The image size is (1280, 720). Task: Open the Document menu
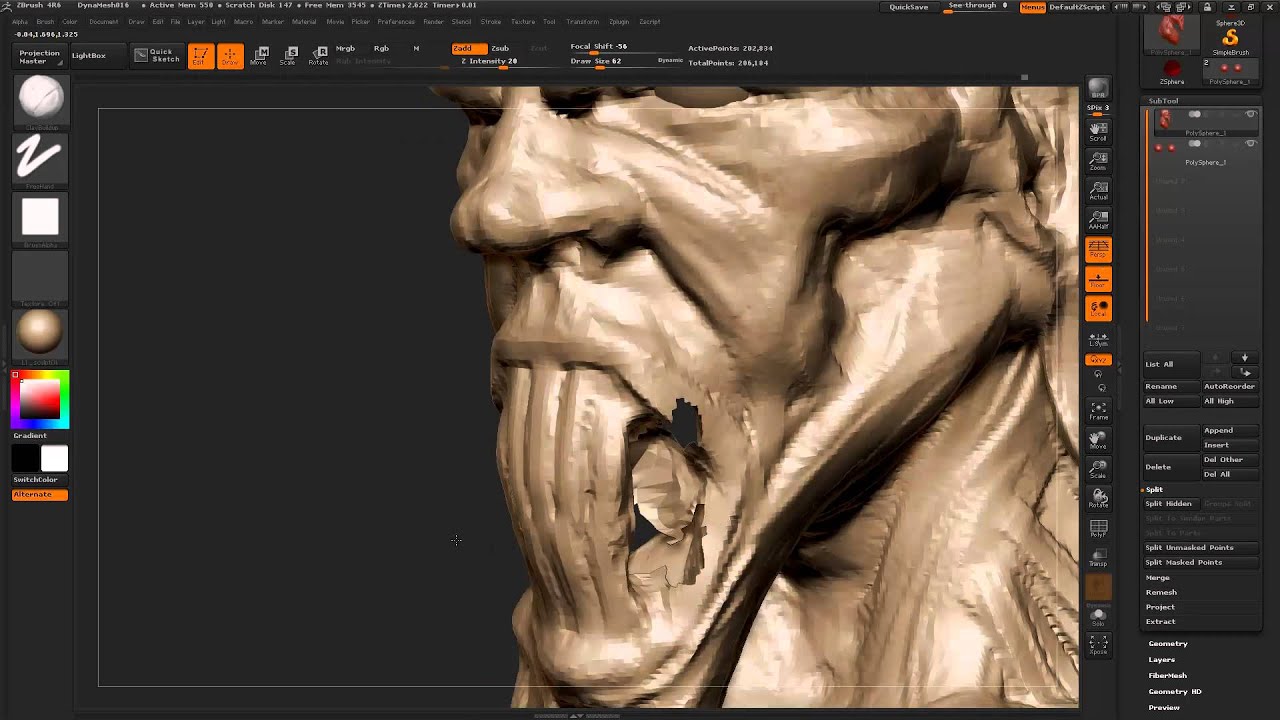pyautogui.click(x=103, y=21)
